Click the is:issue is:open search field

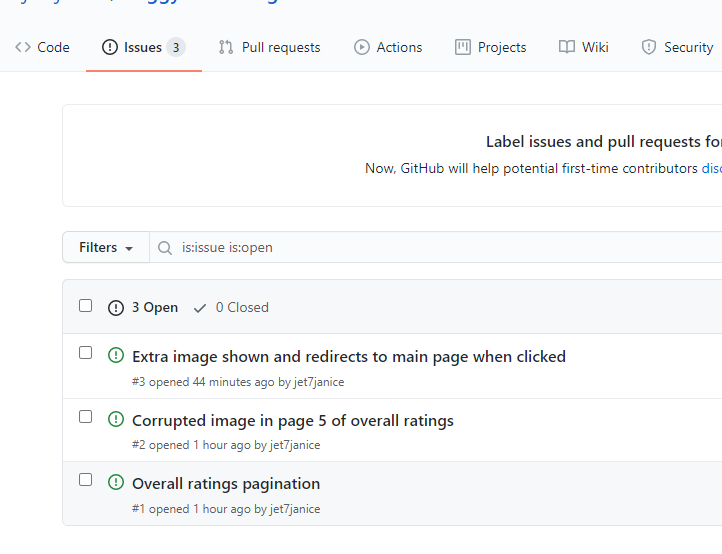[x=436, y=247]
